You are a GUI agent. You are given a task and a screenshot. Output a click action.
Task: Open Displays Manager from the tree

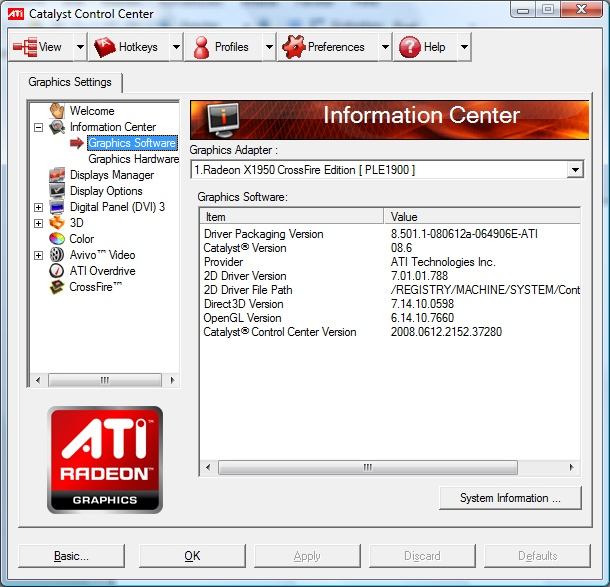coord(112,175)
